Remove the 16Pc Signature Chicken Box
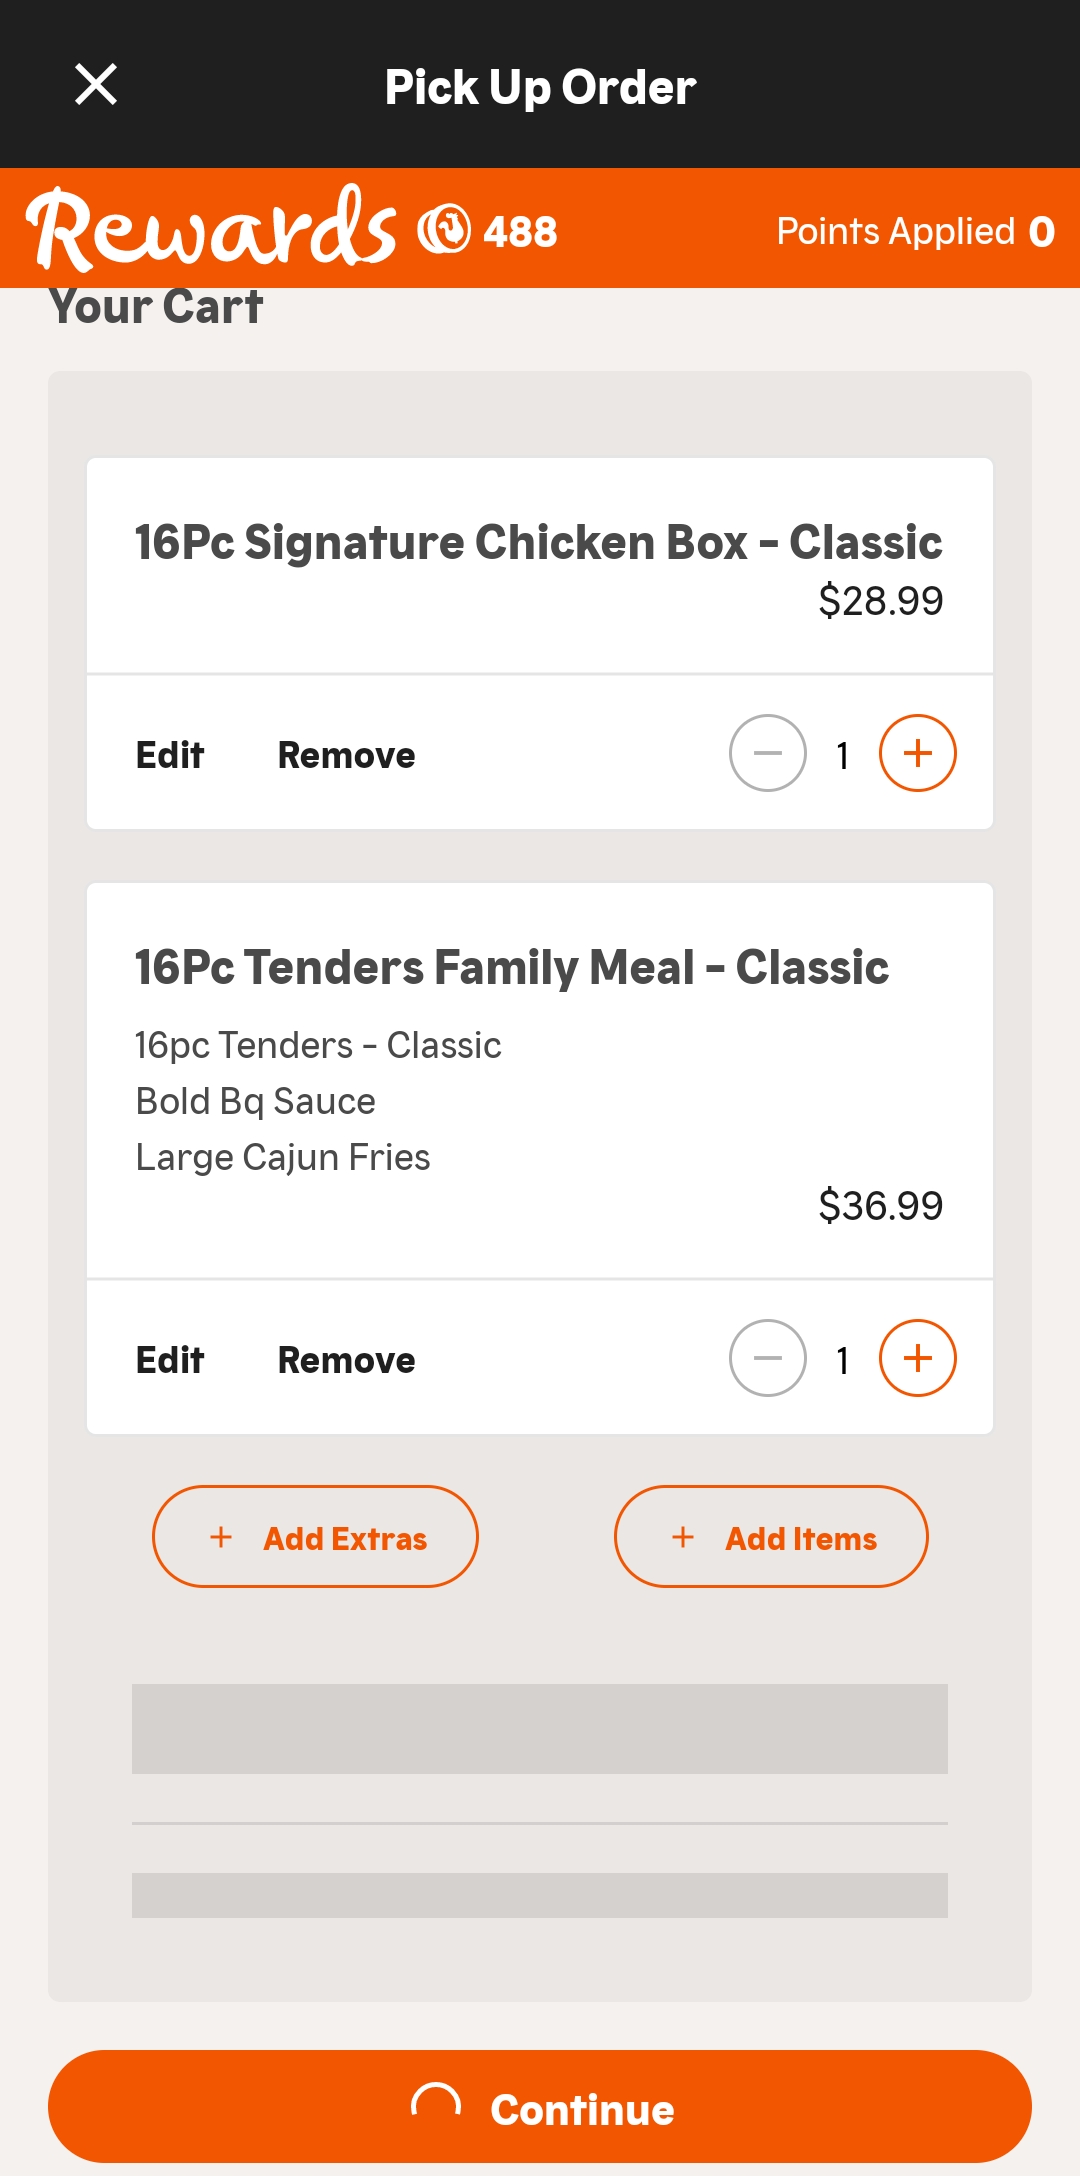 pos(346,755)
